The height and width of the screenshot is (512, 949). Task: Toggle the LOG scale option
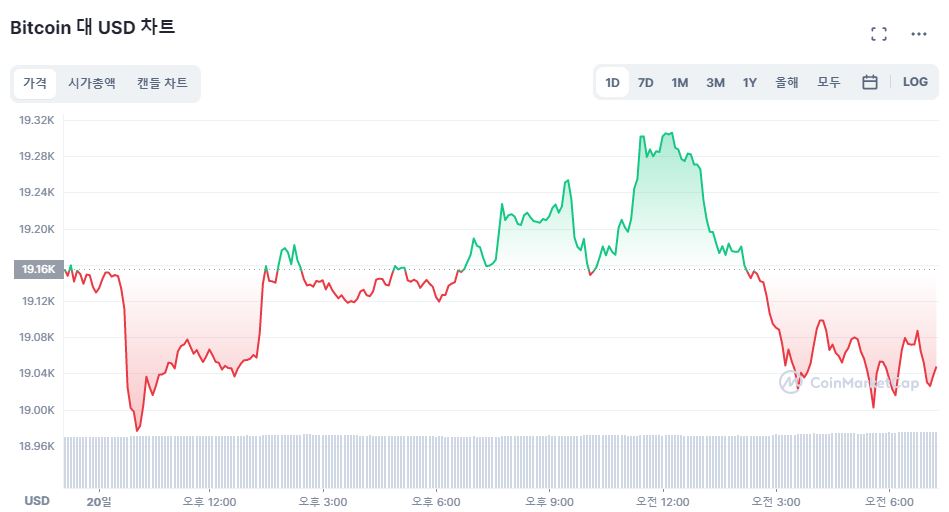pos(915,82)
